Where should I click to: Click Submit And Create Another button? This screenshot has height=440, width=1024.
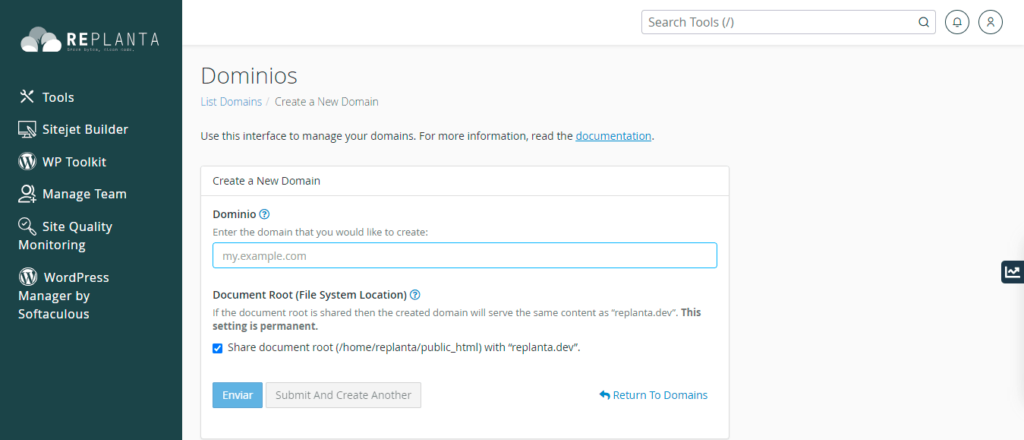[343, 395]
